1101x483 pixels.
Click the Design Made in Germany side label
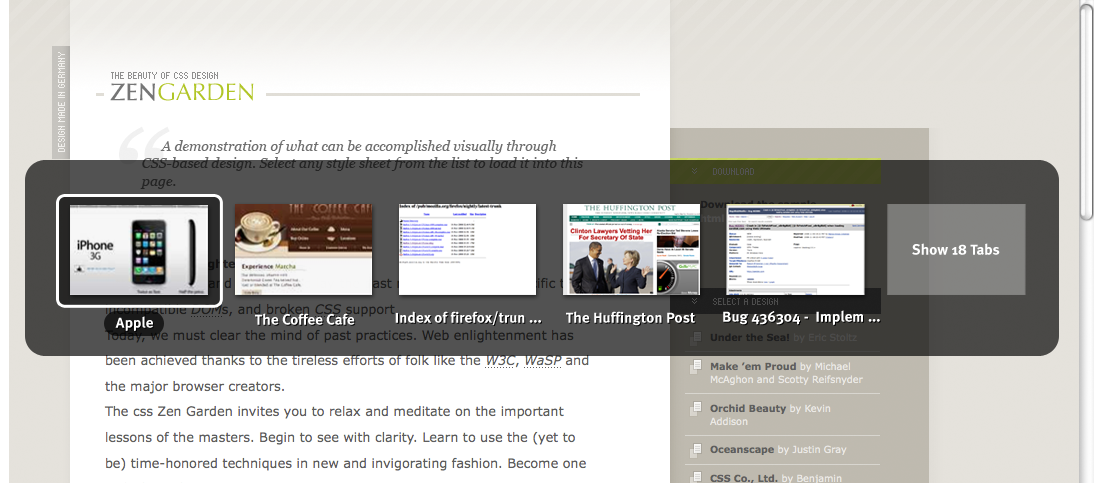[61, 102]
